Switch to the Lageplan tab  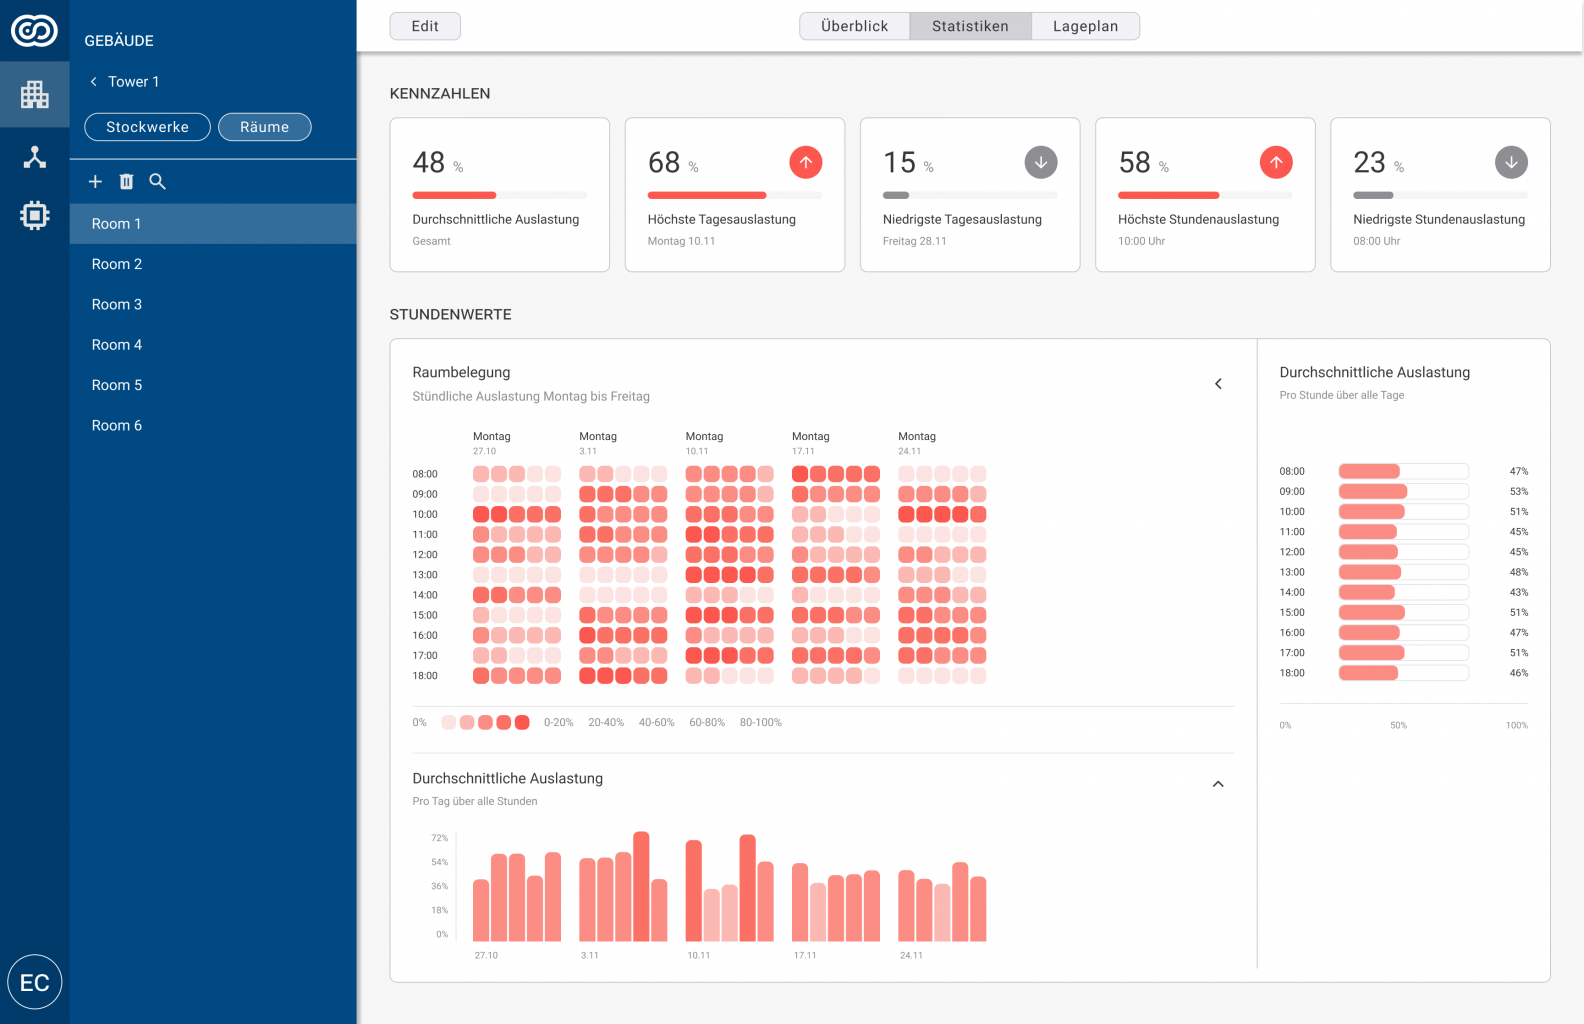click(x=1085, y=26)
